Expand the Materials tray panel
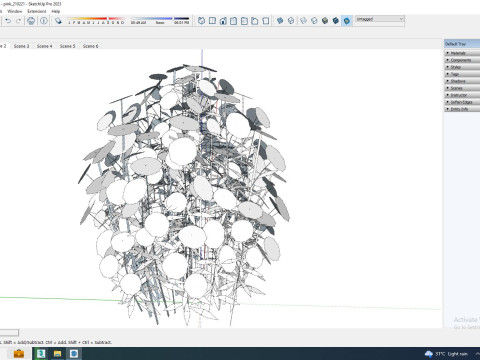The height and width of the screenshot is (360, 480). coord(462,53)
